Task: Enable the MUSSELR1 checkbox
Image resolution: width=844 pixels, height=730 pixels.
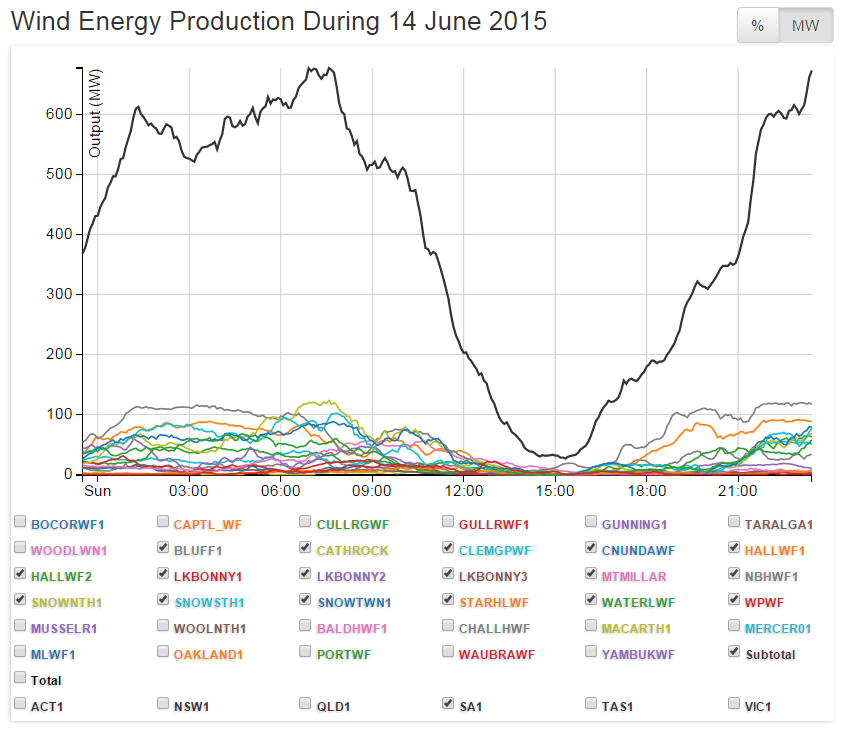Action: coord(20,626)
